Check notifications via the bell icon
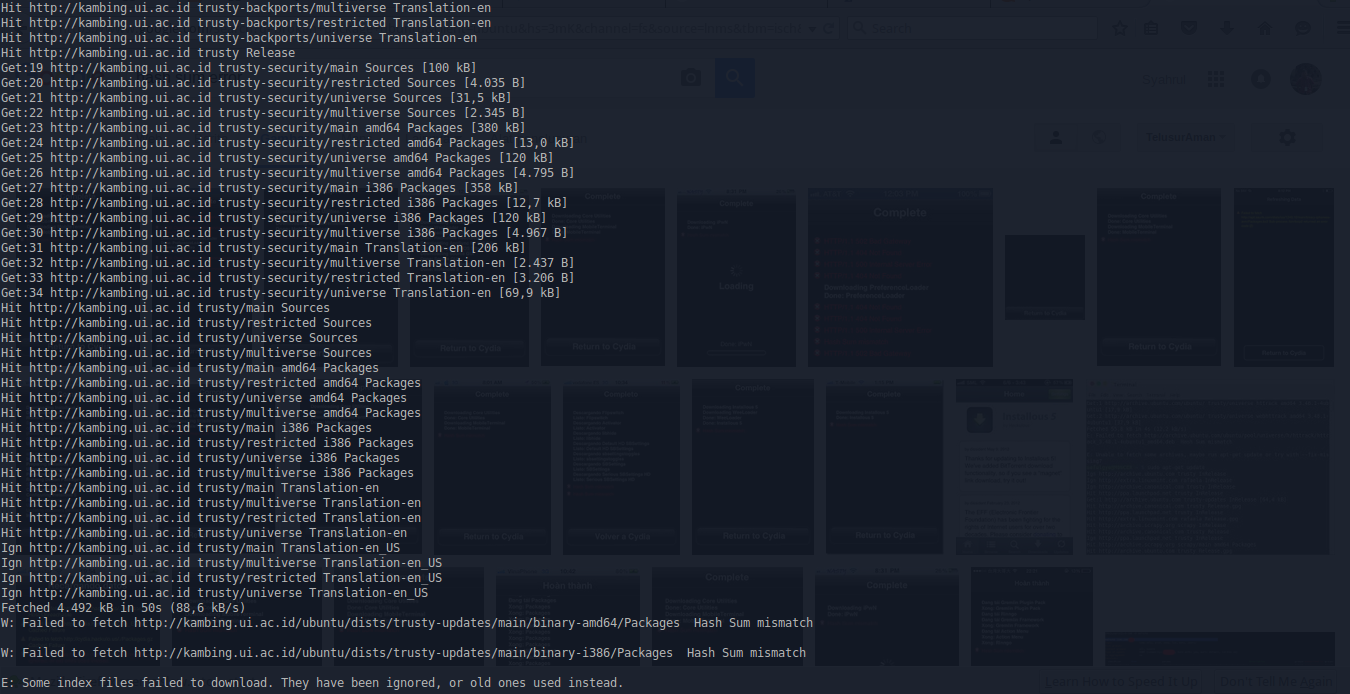Image resolution: width=1350 pixels, height=694 pixels. 1261,79
